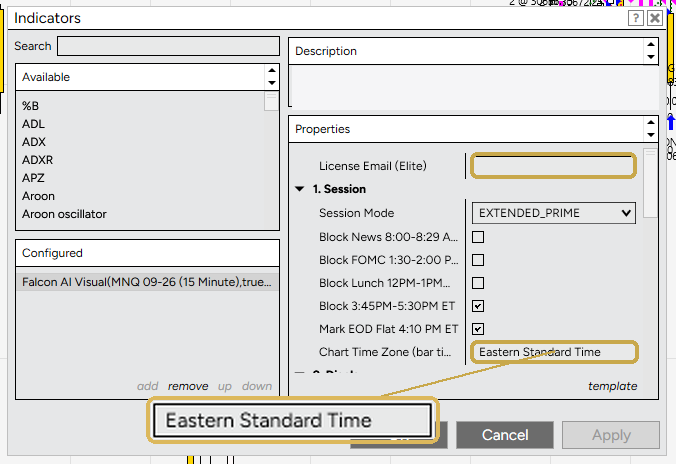Viewport: 676px width, 464px height.
Task: Enable Block News 8:00-8:29 checkbox
Action: tap(478, 237)
